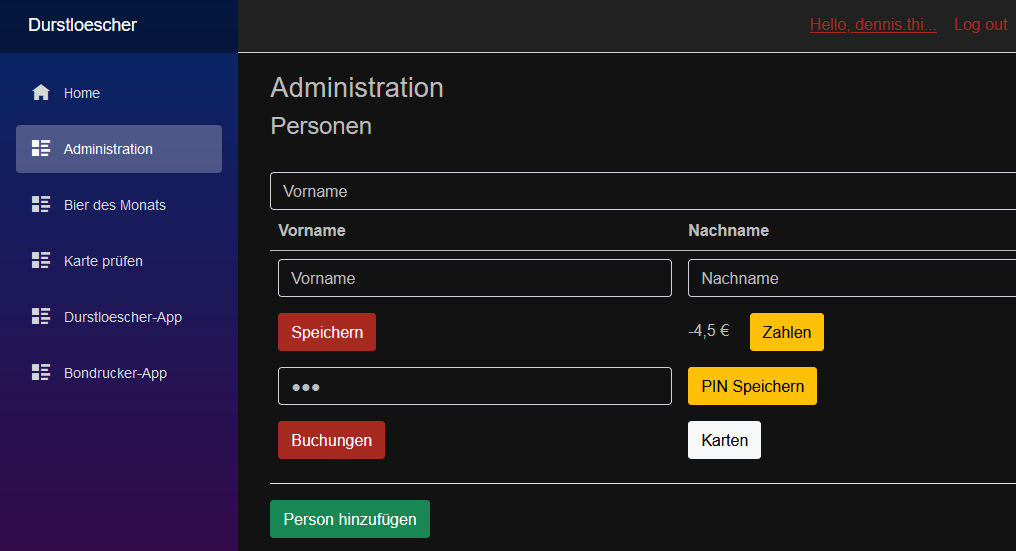Navigate to Karte prüfen
1016x551 pixels.
[103, 261]
